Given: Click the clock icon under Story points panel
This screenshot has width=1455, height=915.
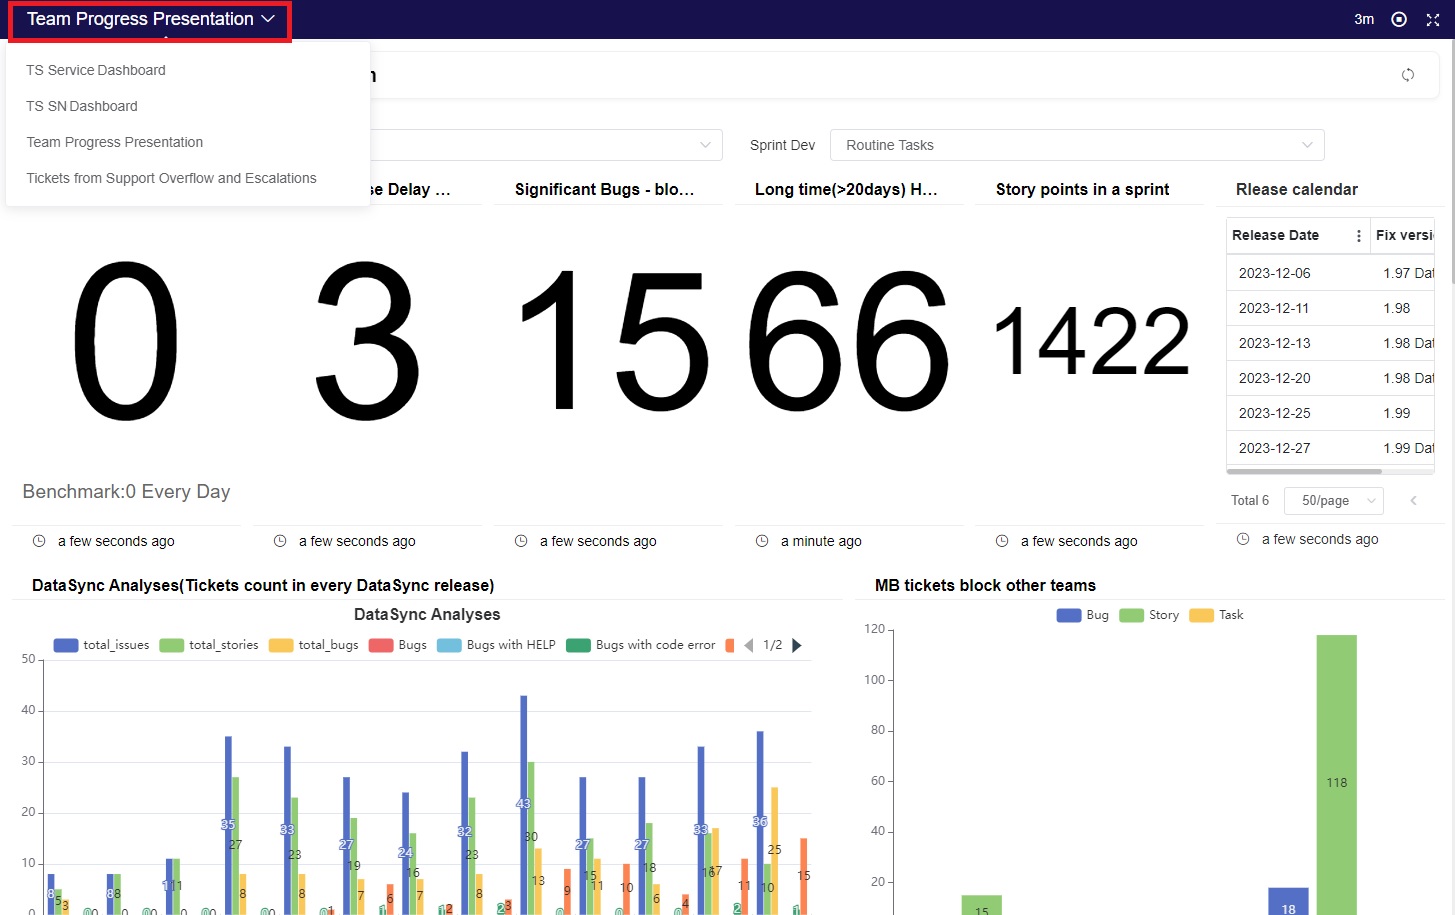Looking at the screenshot, I should tap(1001, 540).
